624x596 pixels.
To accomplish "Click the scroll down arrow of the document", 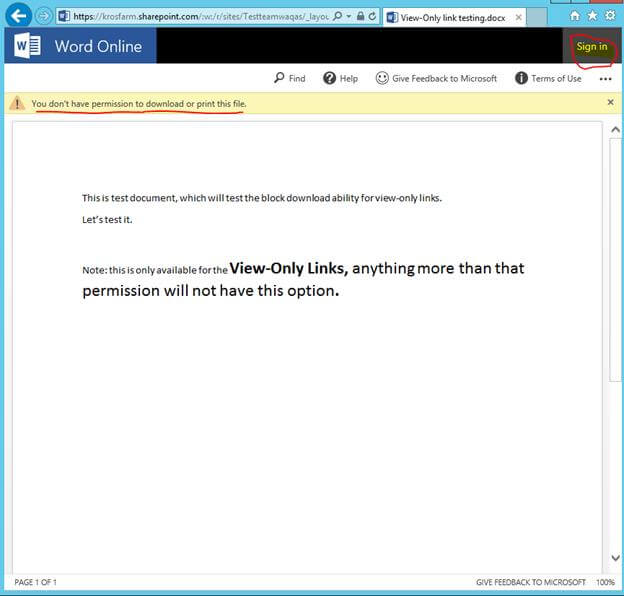I will click(x=615, y=557).
